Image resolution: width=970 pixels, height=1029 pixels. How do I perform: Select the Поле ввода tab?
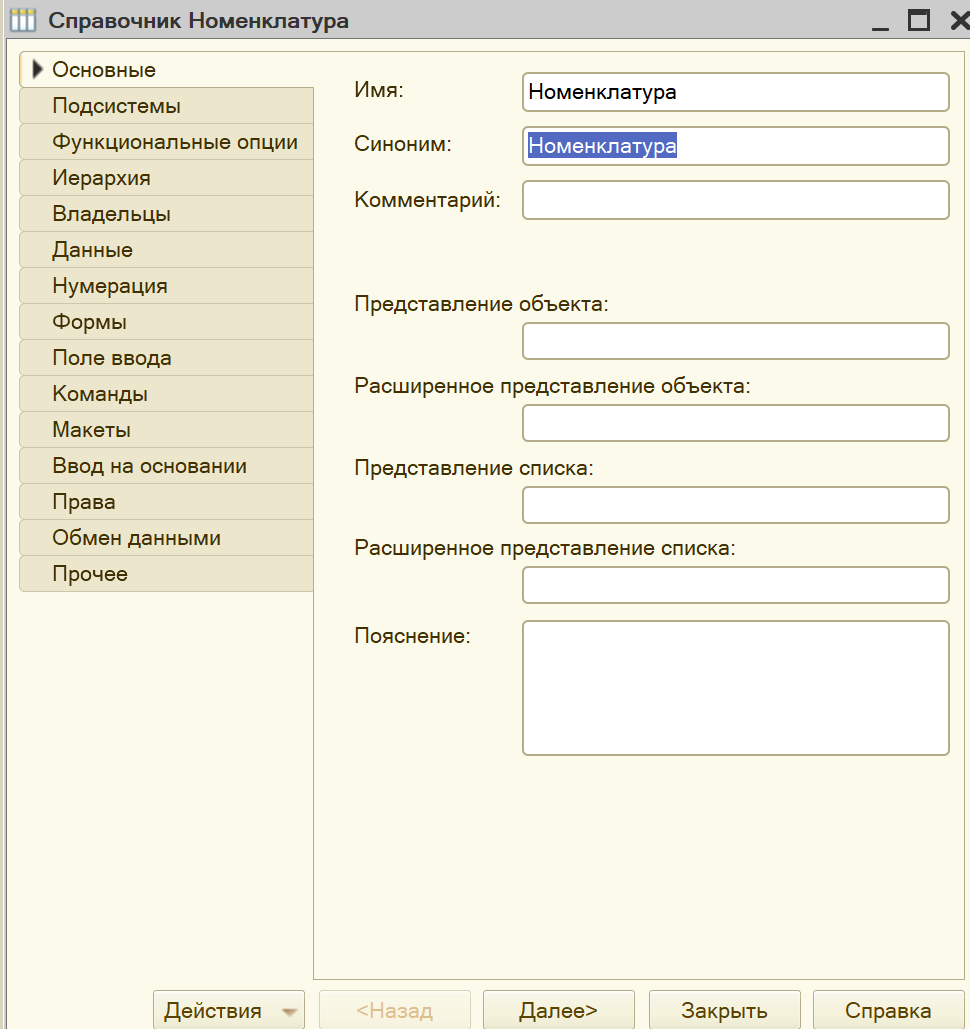[x=167, y=358]
